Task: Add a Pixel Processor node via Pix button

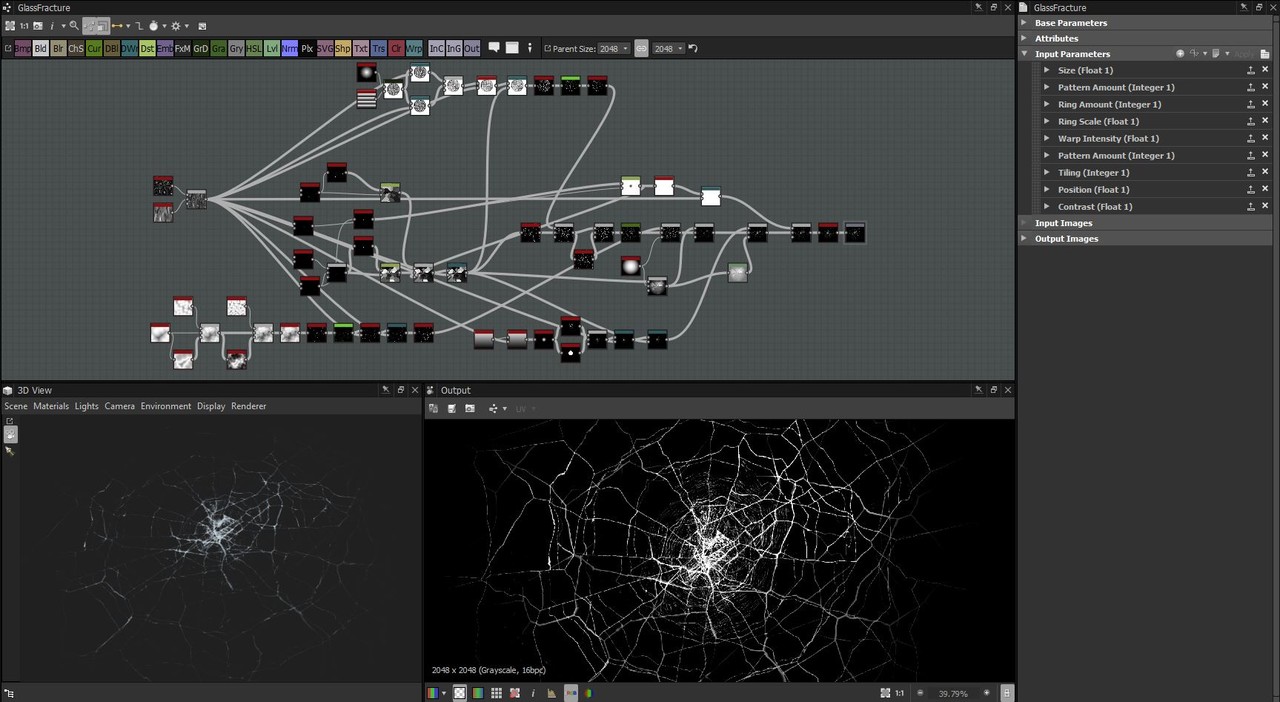Action: 308,48
